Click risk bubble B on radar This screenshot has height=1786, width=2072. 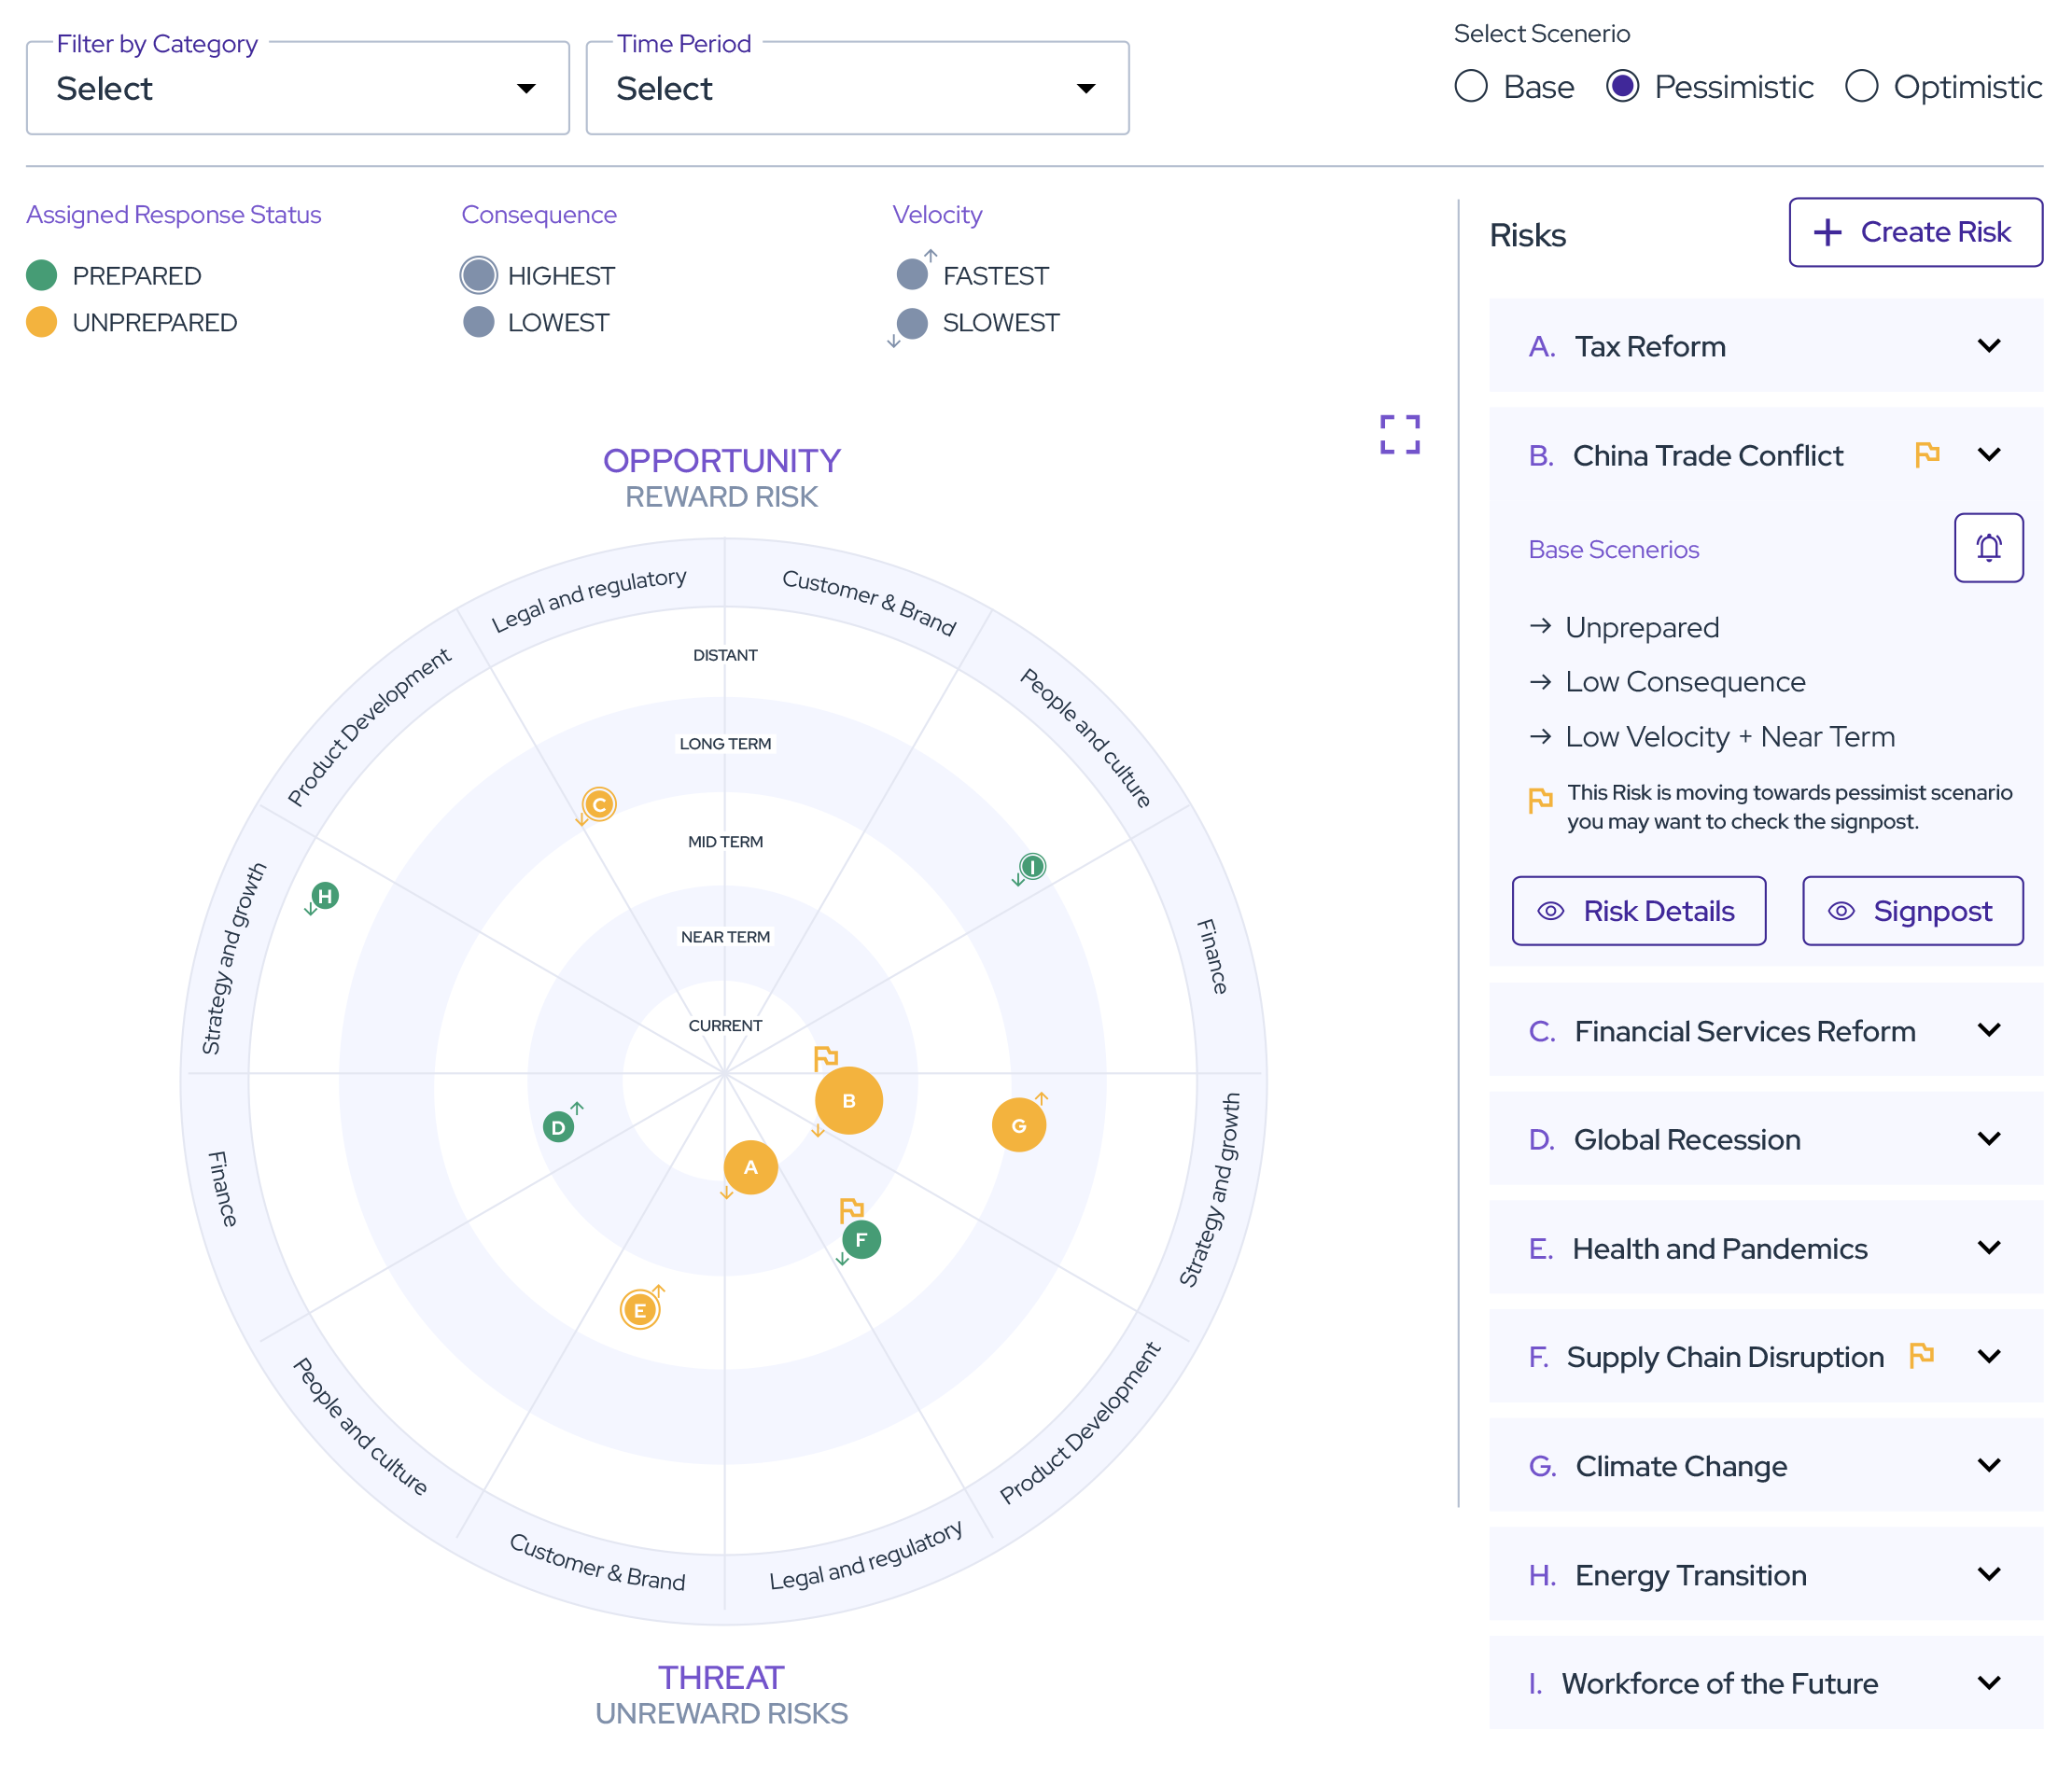848,1100
